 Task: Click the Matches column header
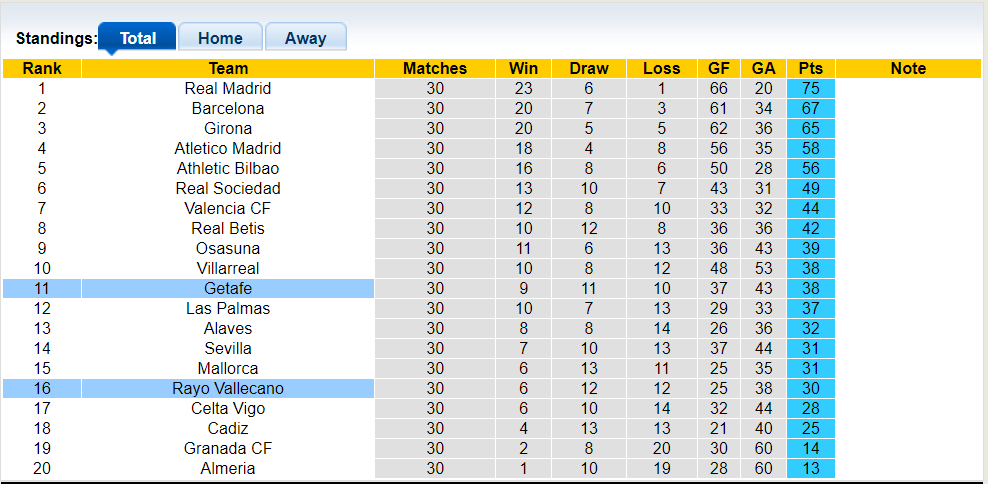[435, 68]
